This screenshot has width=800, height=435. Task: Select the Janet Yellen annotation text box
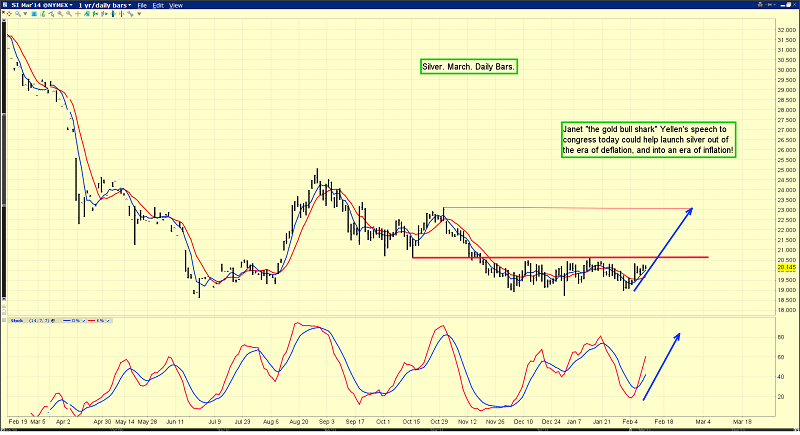648,139
